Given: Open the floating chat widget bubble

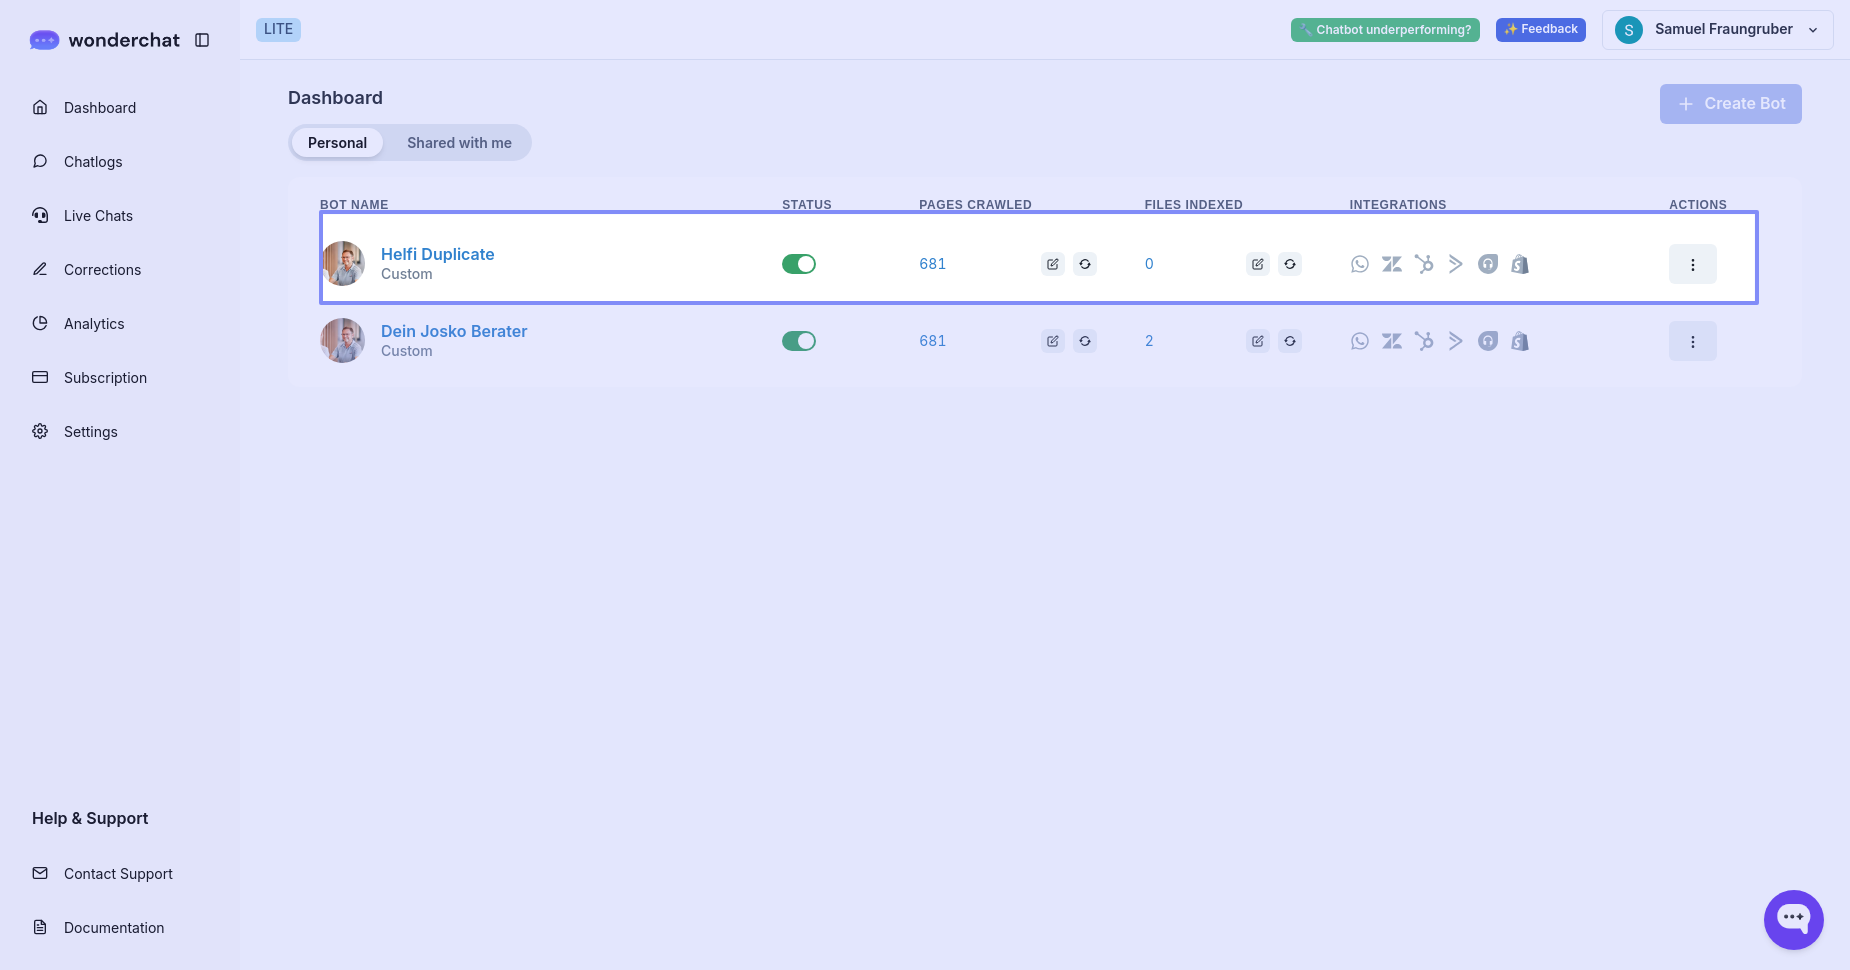Looking at the screenshot, I should 1793,919.
